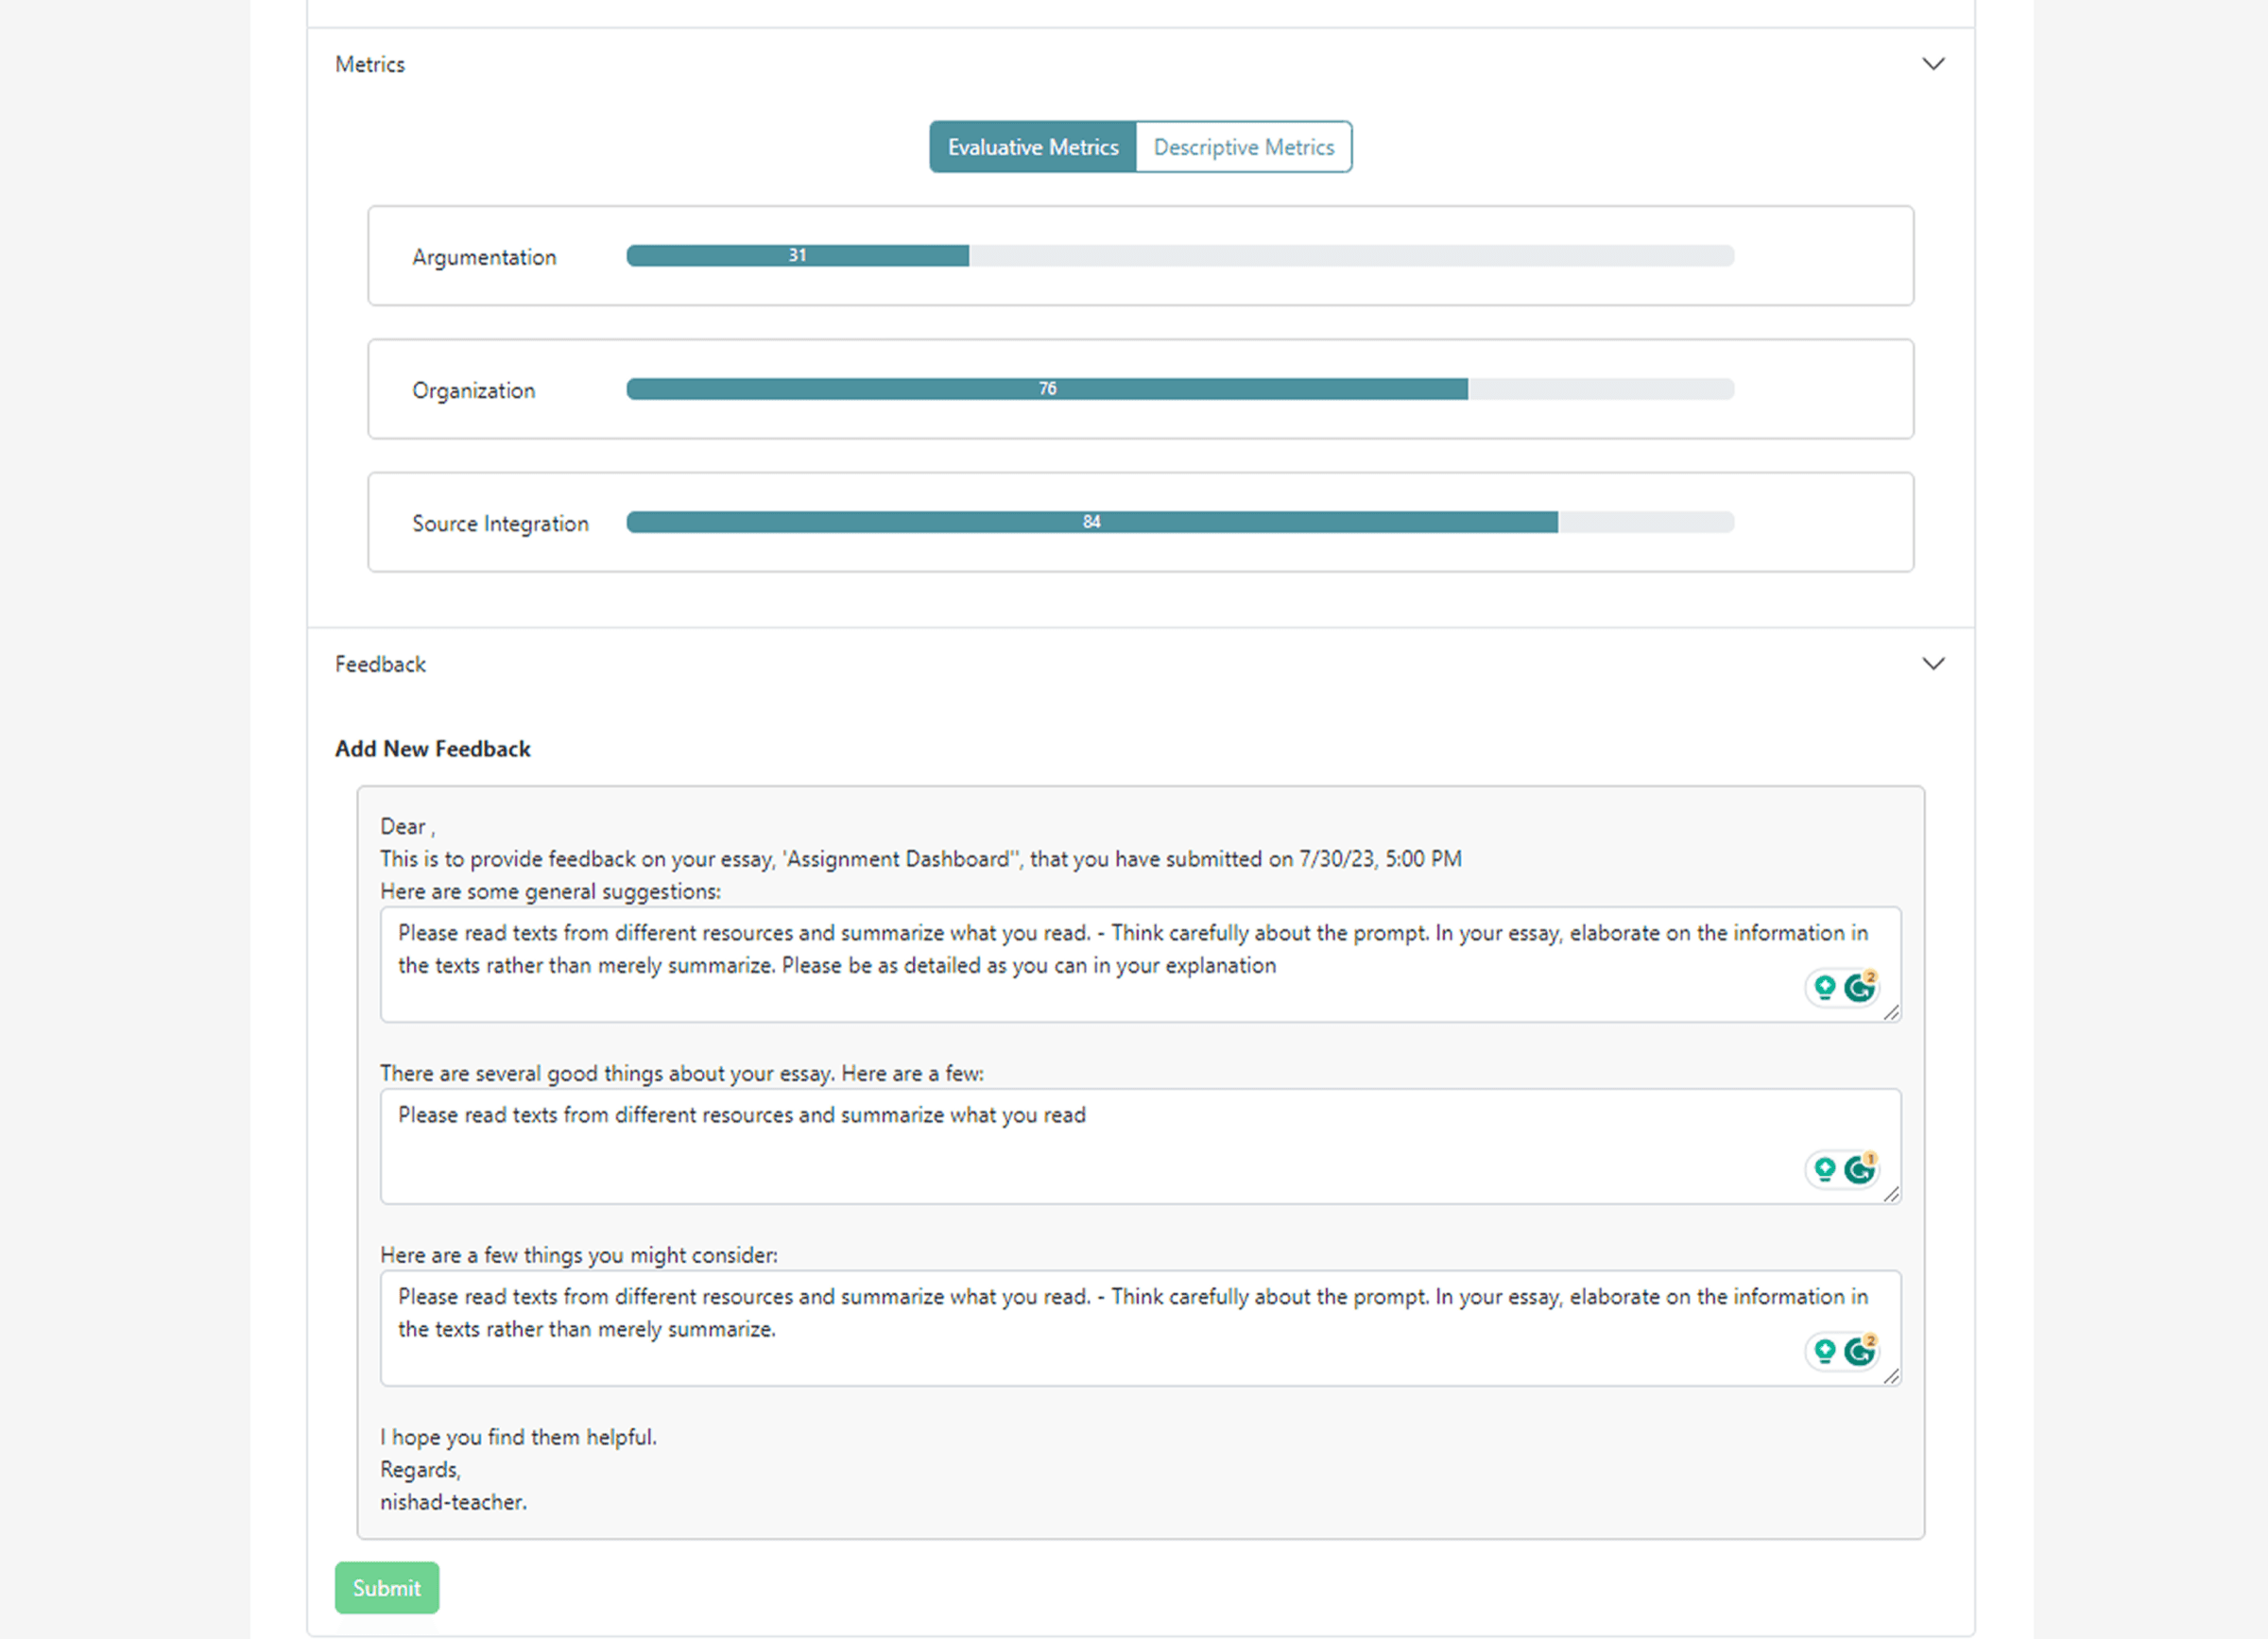Collapse the Metrics section chevron

click(x=1933, y=64)
